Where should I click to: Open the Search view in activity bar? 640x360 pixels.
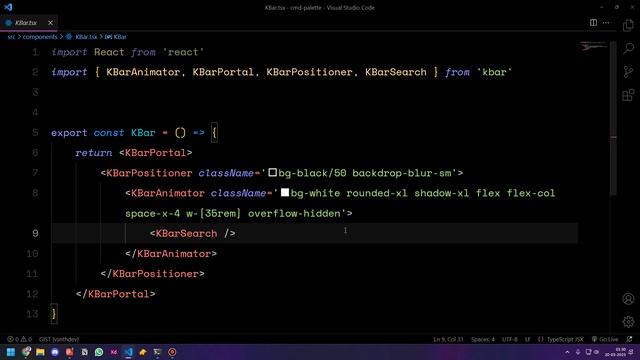tap(628, 49)
